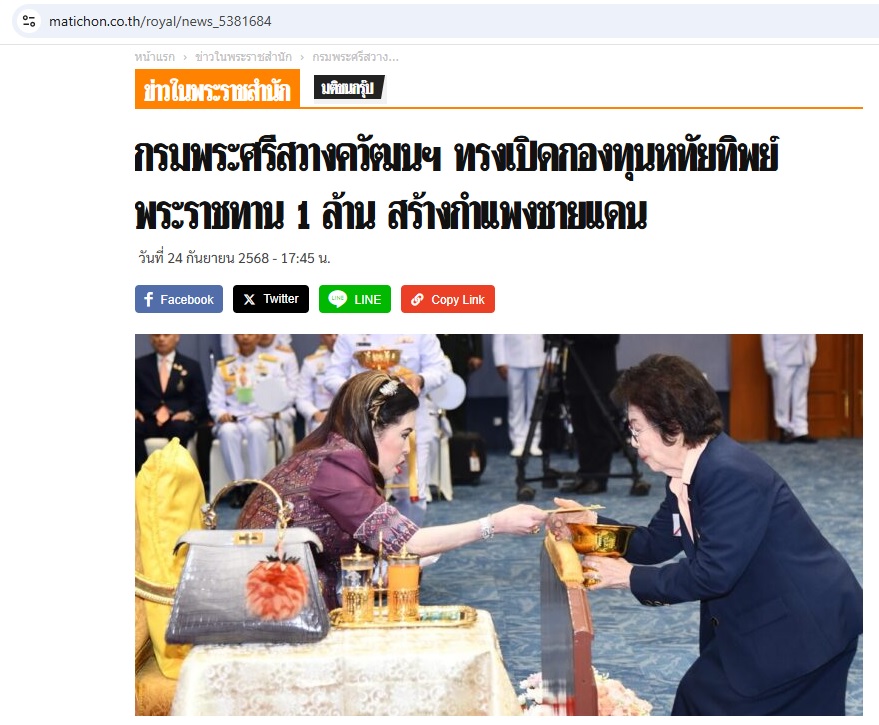Image resolution: width=879 pixels, height=725 pixels.
Task: Open the main article photo
Action: click(499, 525)
